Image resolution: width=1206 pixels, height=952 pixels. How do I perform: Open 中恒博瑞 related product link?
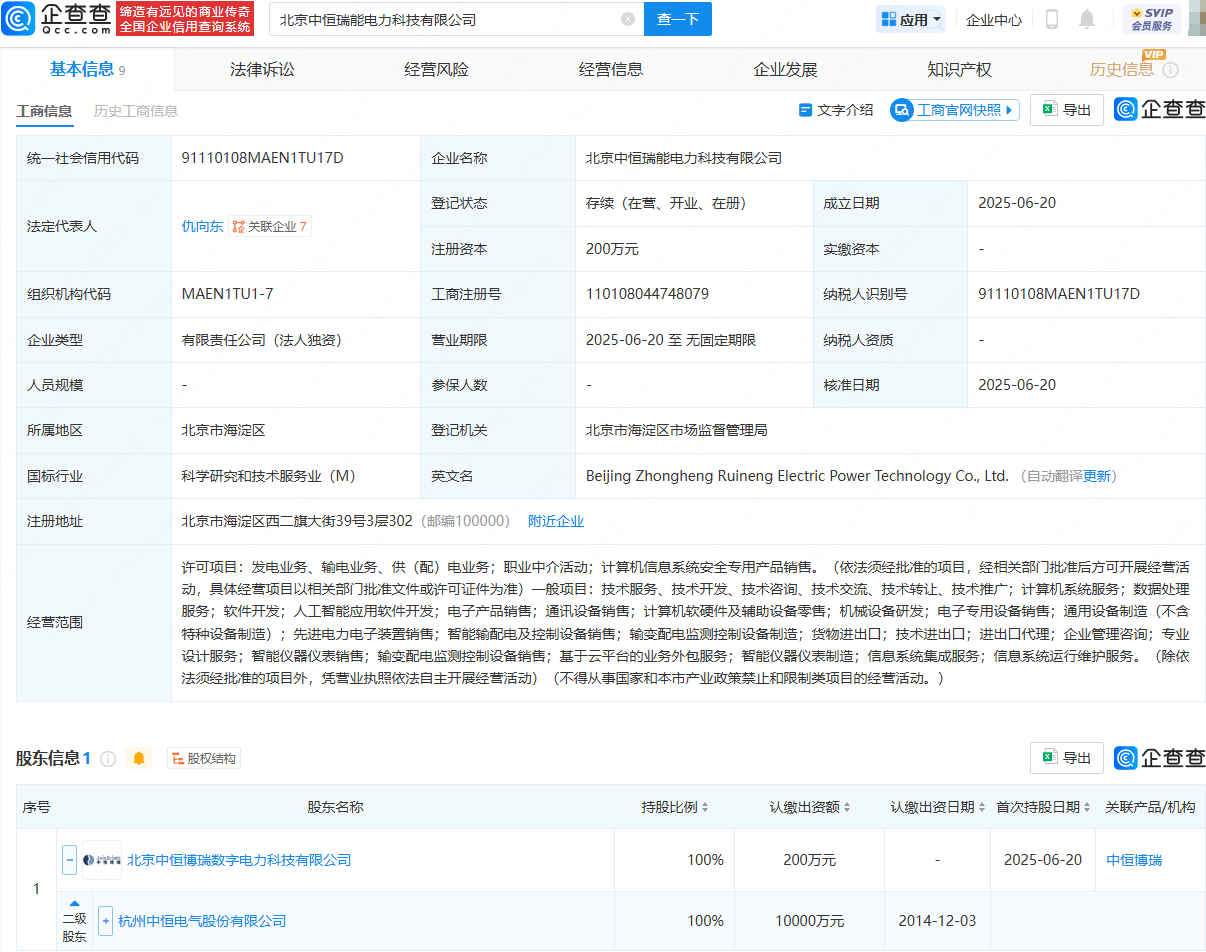(x=1134, y=860)
